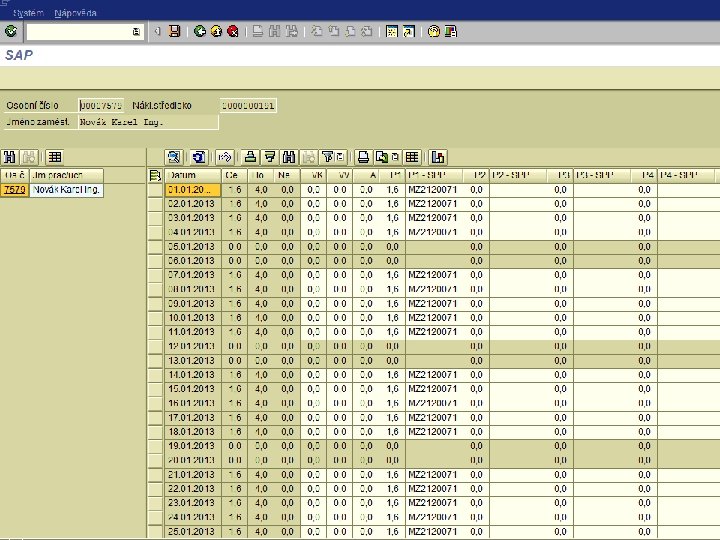This screenshot has width=720, height=540.
Task: Open the Systém menu
Action: click(x=27, y=13)
